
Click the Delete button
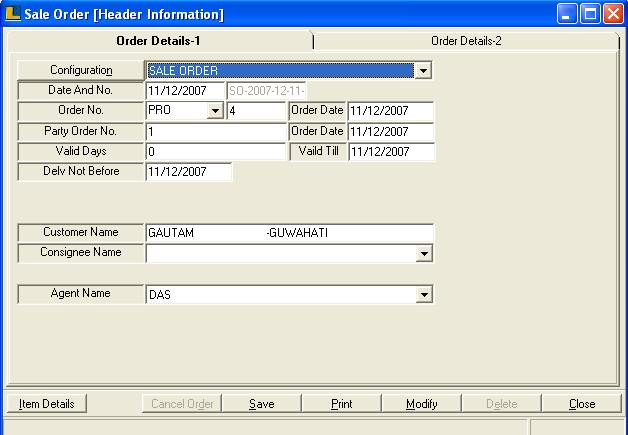coord(501,404)
